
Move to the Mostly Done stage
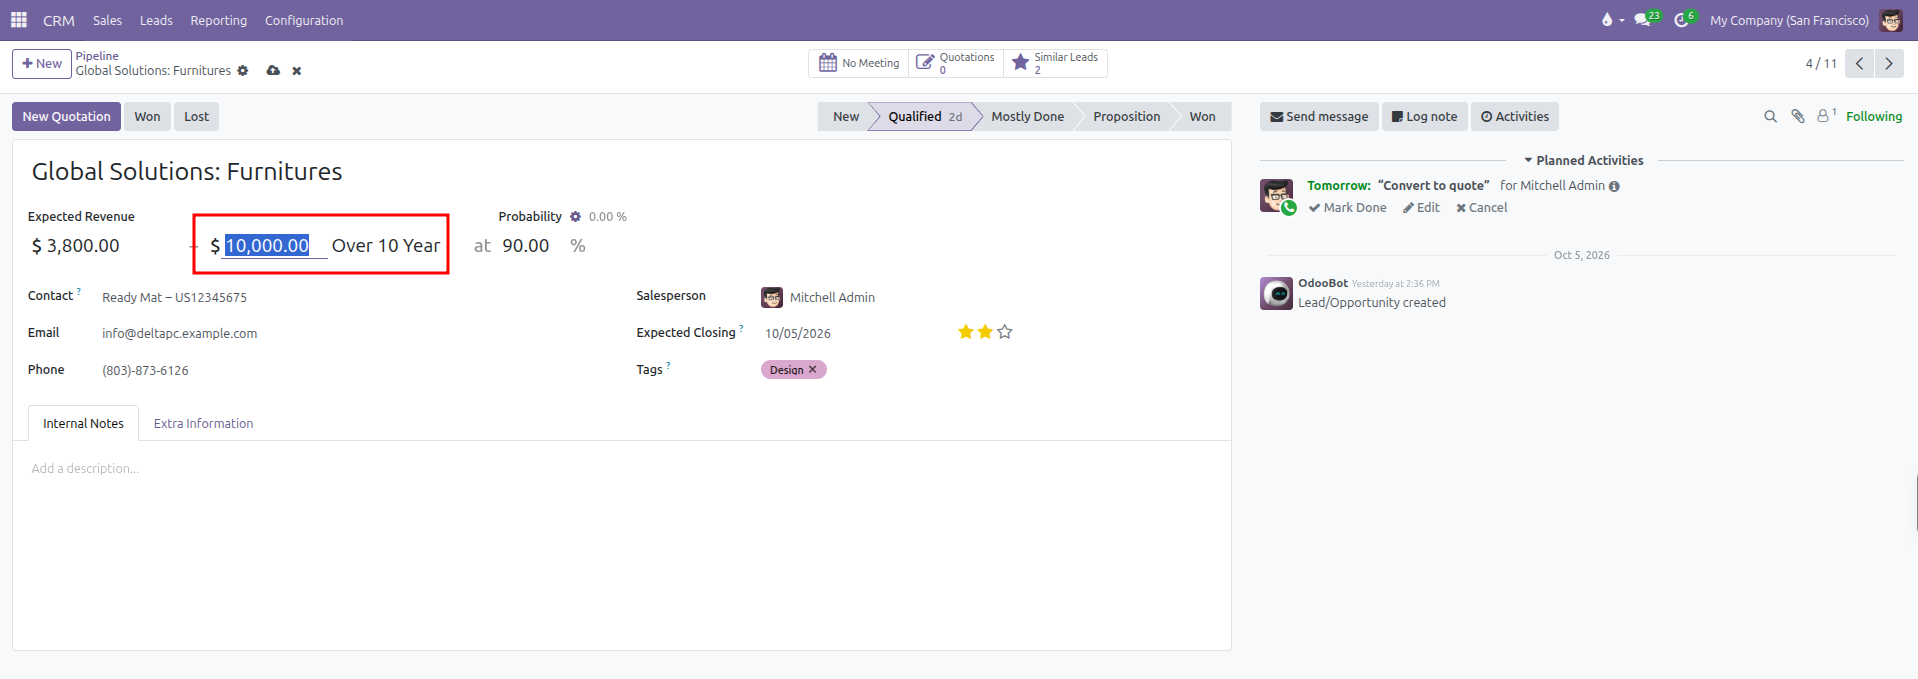(1027, 117)
